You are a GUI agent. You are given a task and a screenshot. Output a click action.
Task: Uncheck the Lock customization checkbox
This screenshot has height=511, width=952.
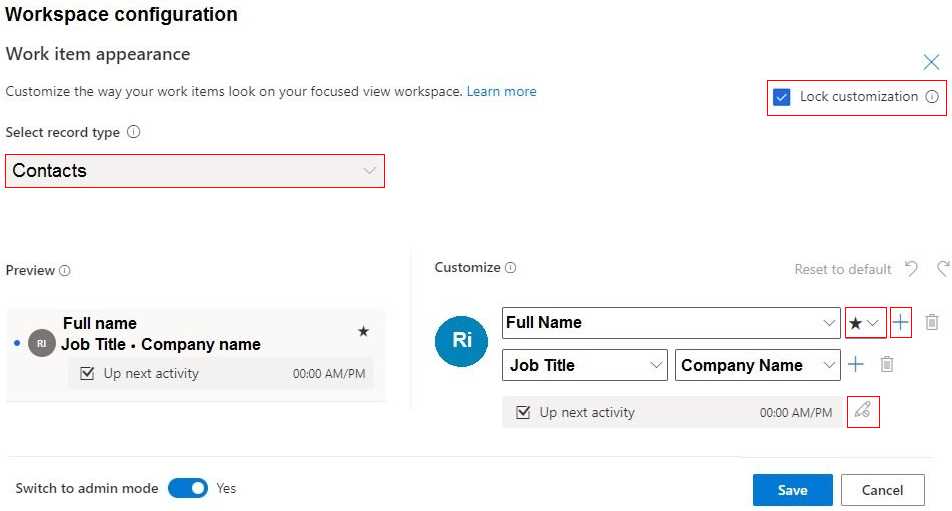(x=782, y=97)
